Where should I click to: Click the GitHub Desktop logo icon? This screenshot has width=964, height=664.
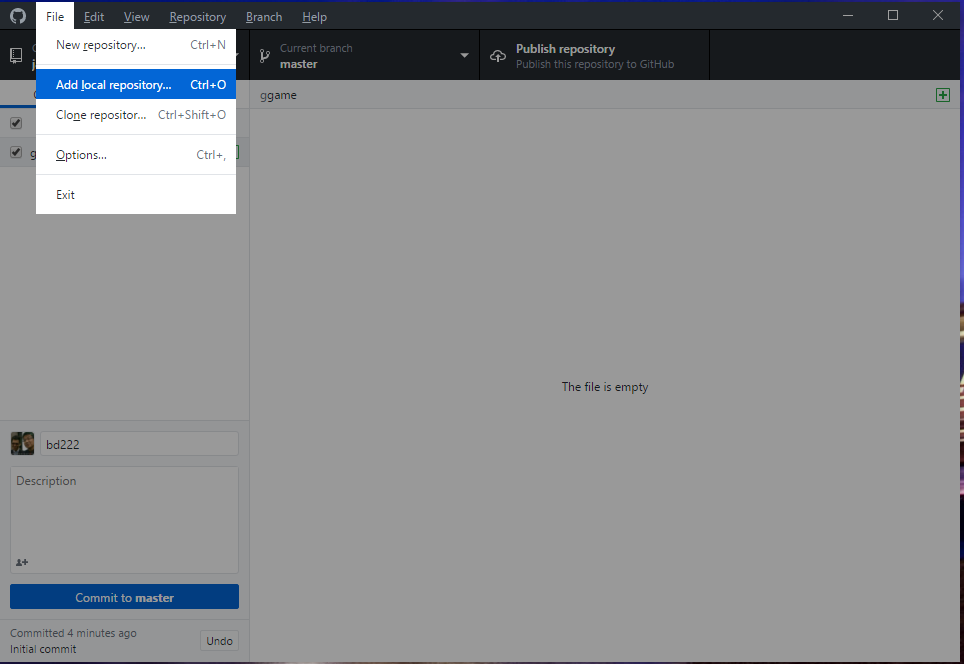pos(18,16)
